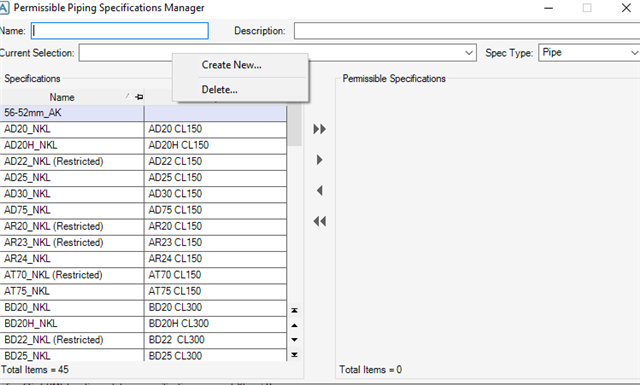Select the AT75_NKL specification
640x385 pixels.
[x=71, y=291]
